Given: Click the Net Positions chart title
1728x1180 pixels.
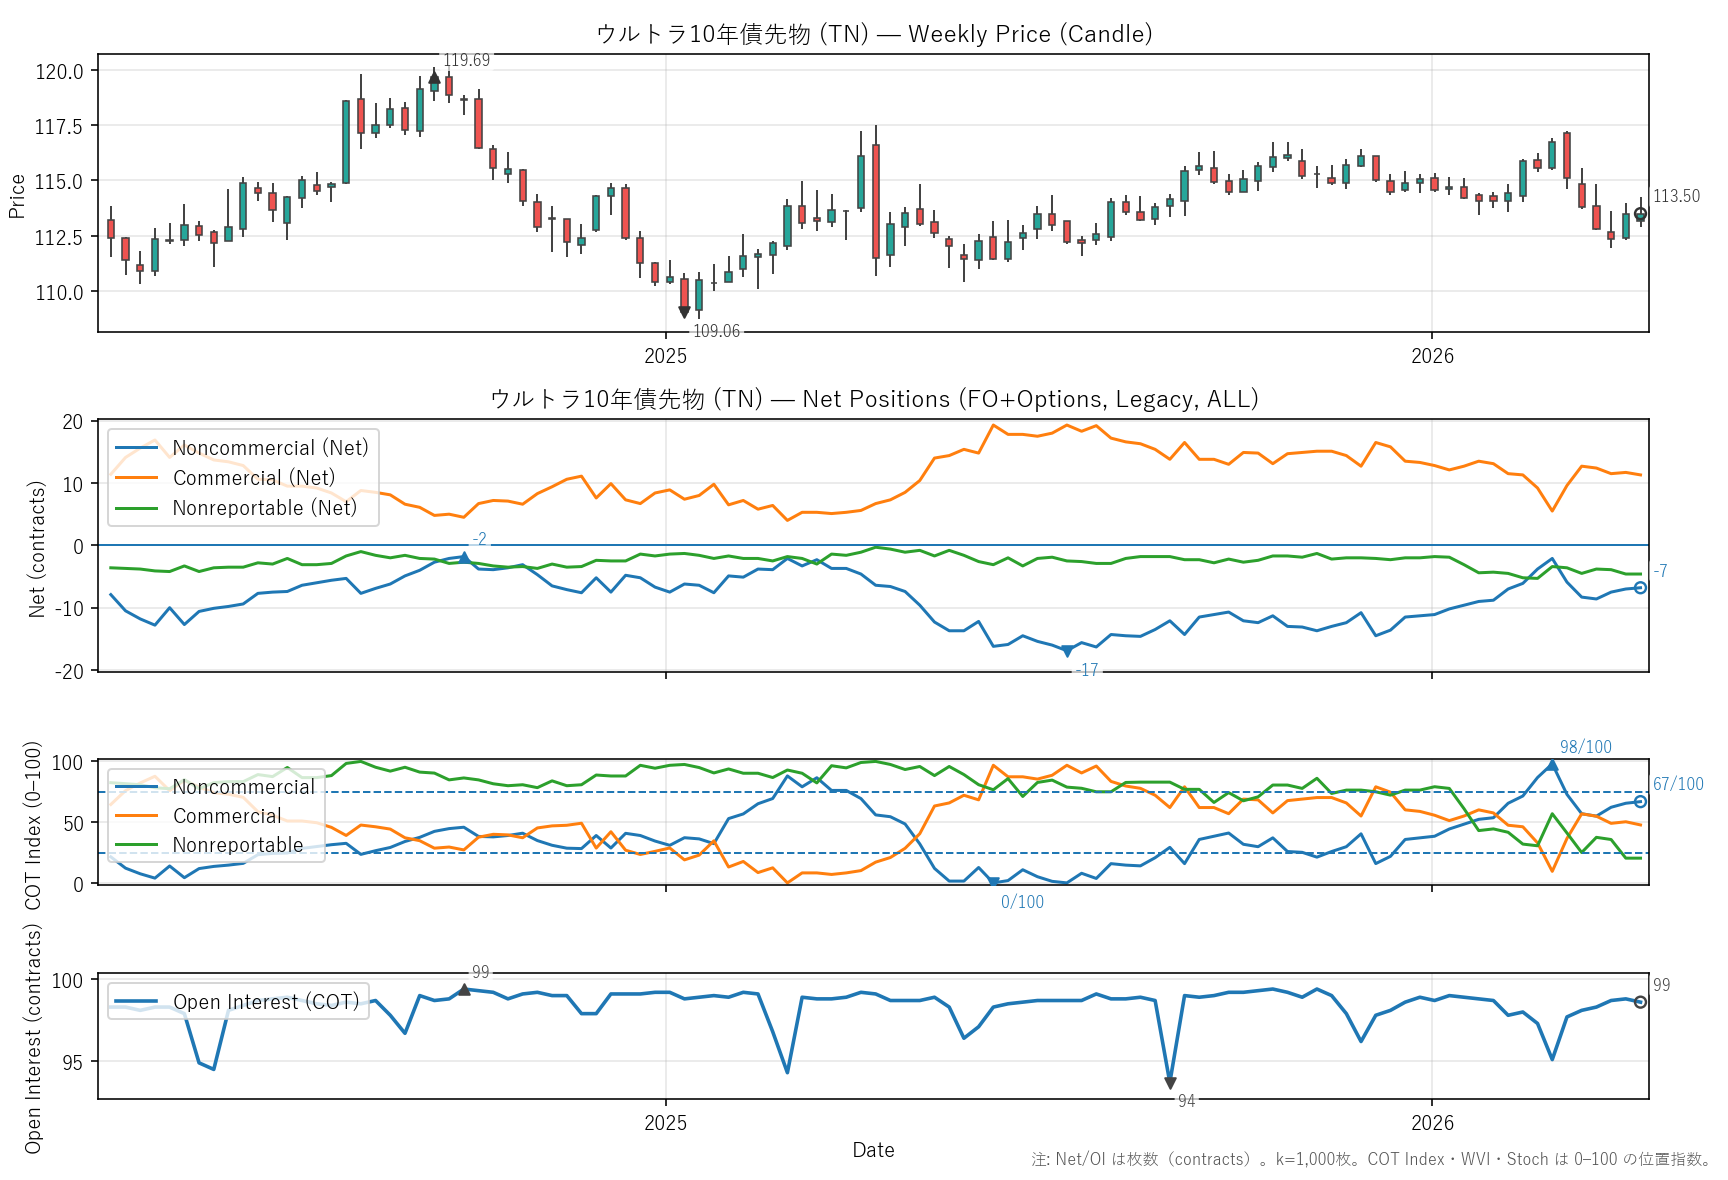Looking at the screenshot, I should (x=874, y=399).
